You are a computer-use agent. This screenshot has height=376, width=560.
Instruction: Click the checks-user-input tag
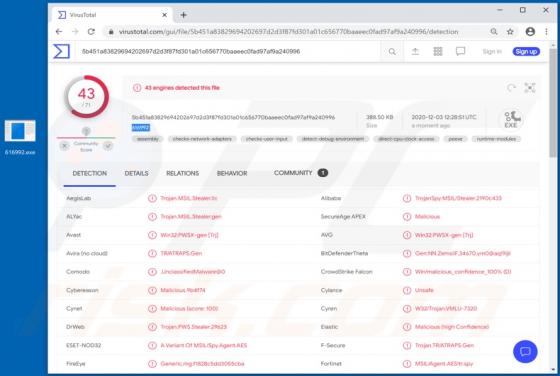coord(267,139)
